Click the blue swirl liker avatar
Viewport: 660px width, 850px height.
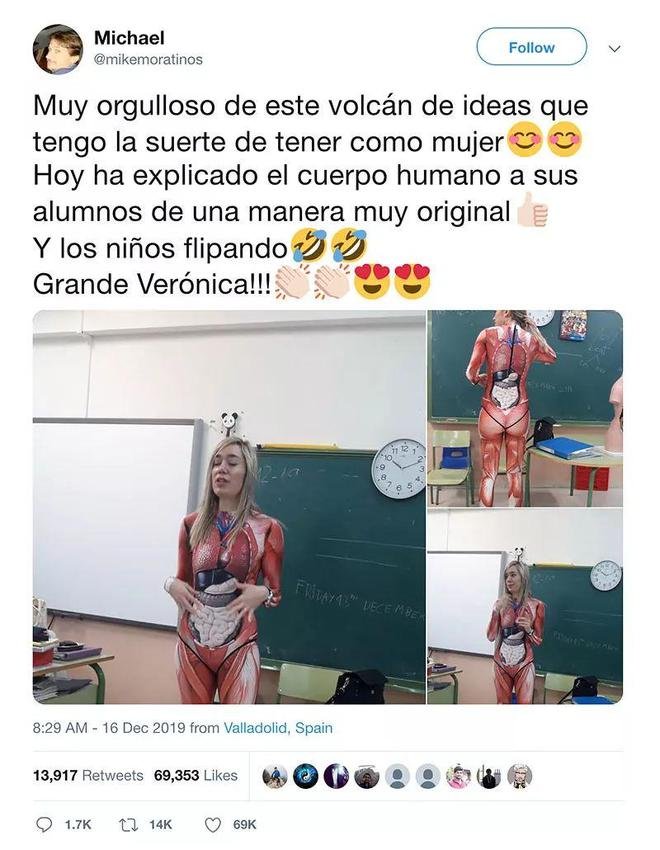[306, 777]
